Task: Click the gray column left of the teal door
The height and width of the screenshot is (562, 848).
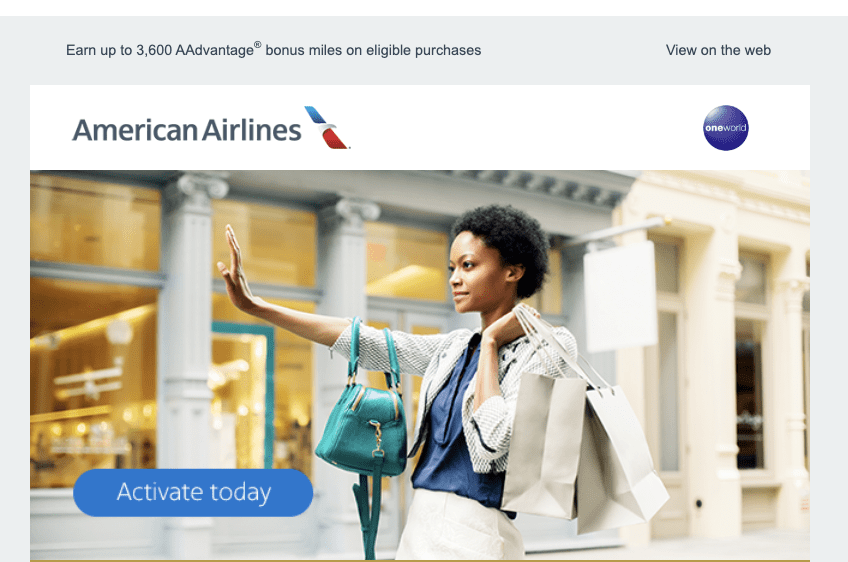Action: point(187,335)
